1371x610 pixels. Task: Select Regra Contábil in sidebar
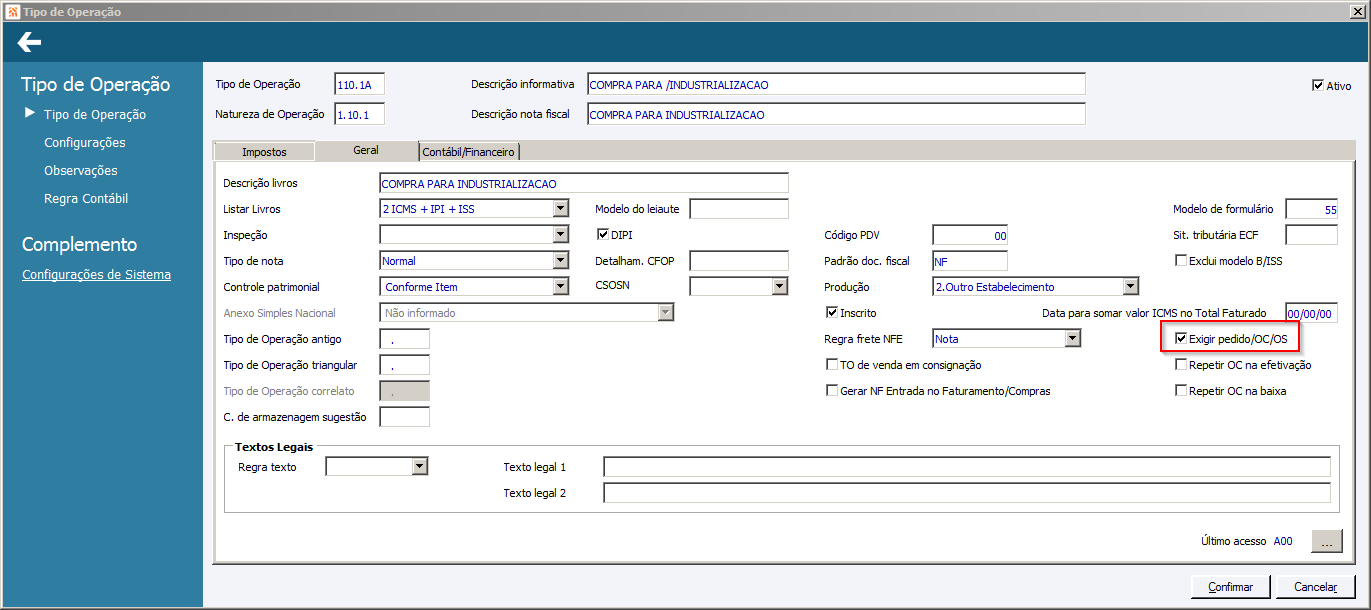86,199
